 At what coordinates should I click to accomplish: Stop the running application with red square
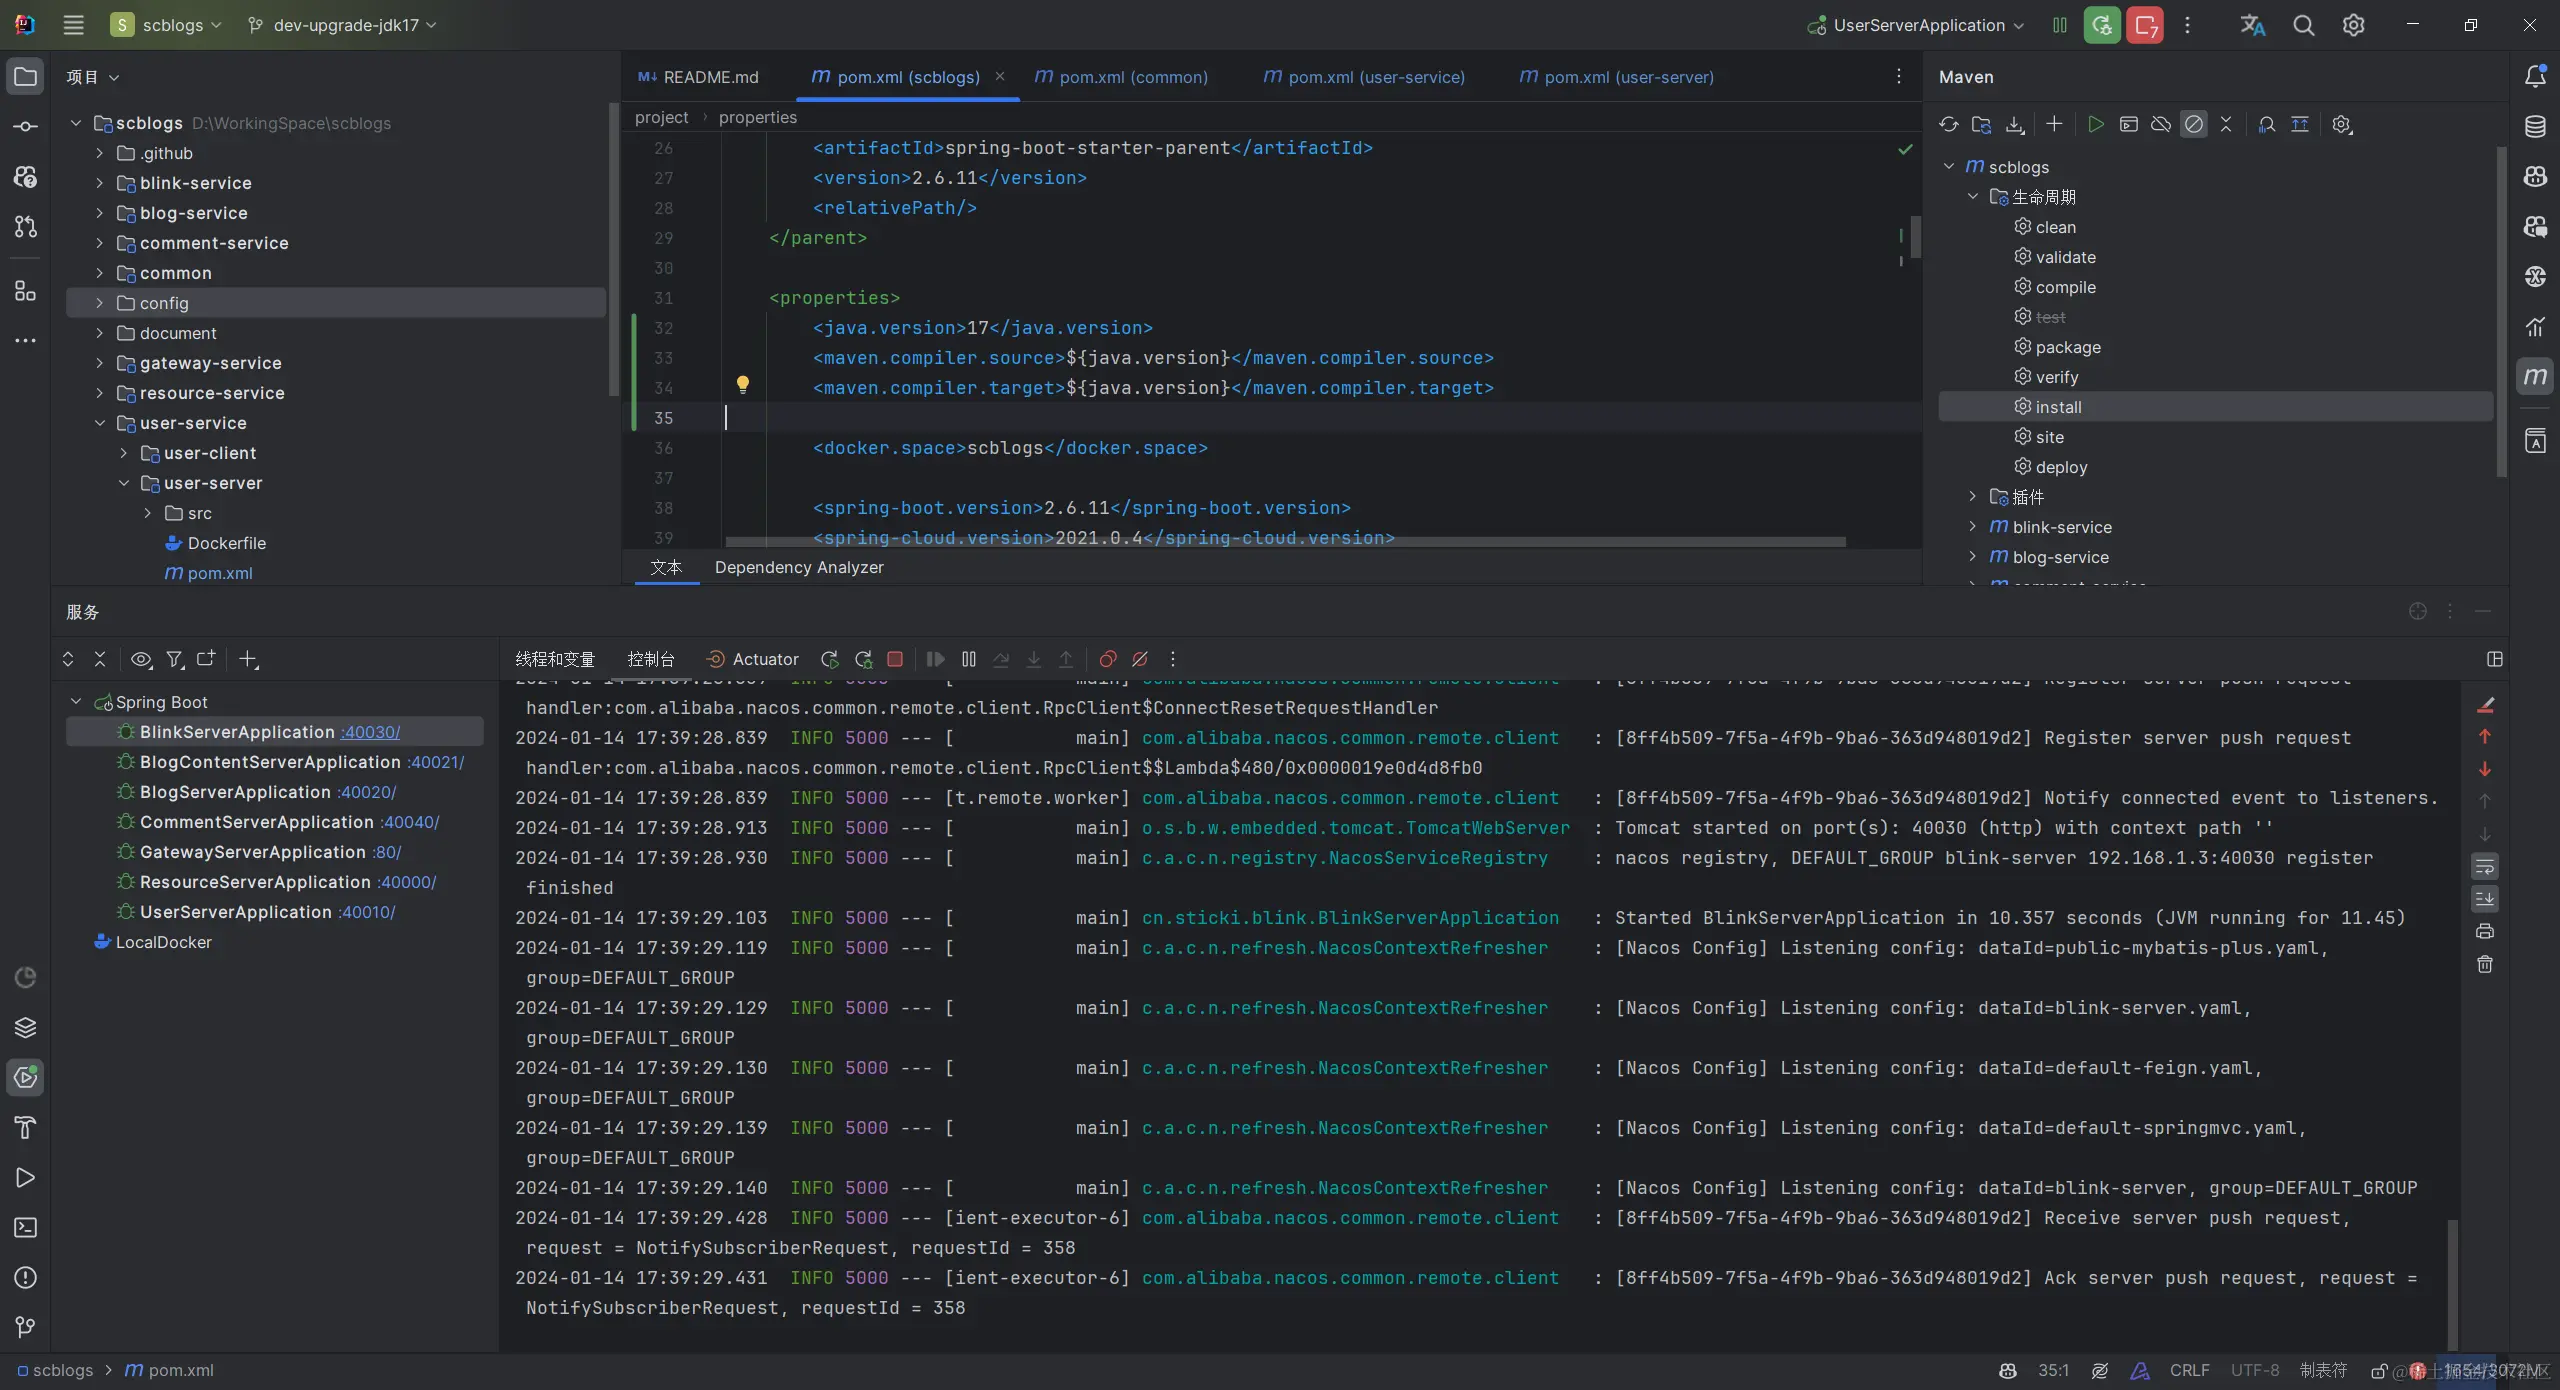click(894, 660)
